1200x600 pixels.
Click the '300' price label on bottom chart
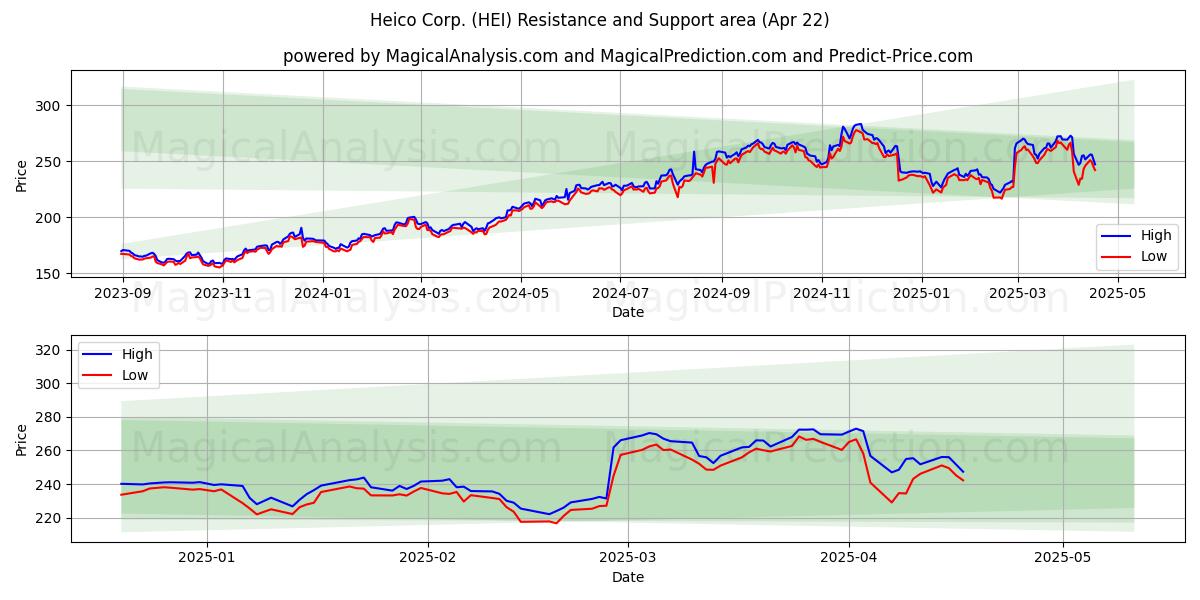click(x=50, y=384)
